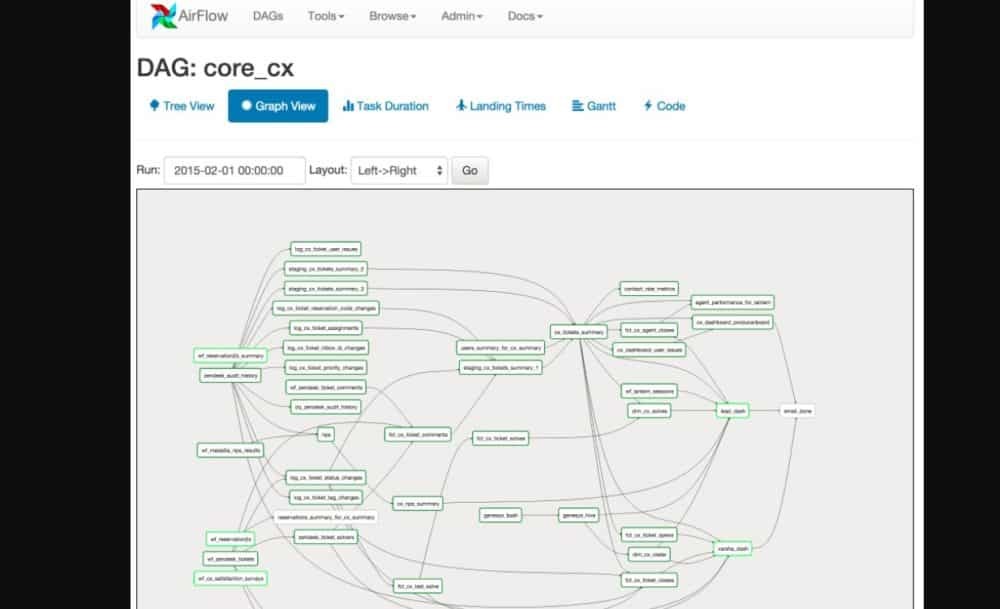Viewport: 1000px width, 609px height.
Task: Click the genesys_bash task node
Action: click(500, 515)
